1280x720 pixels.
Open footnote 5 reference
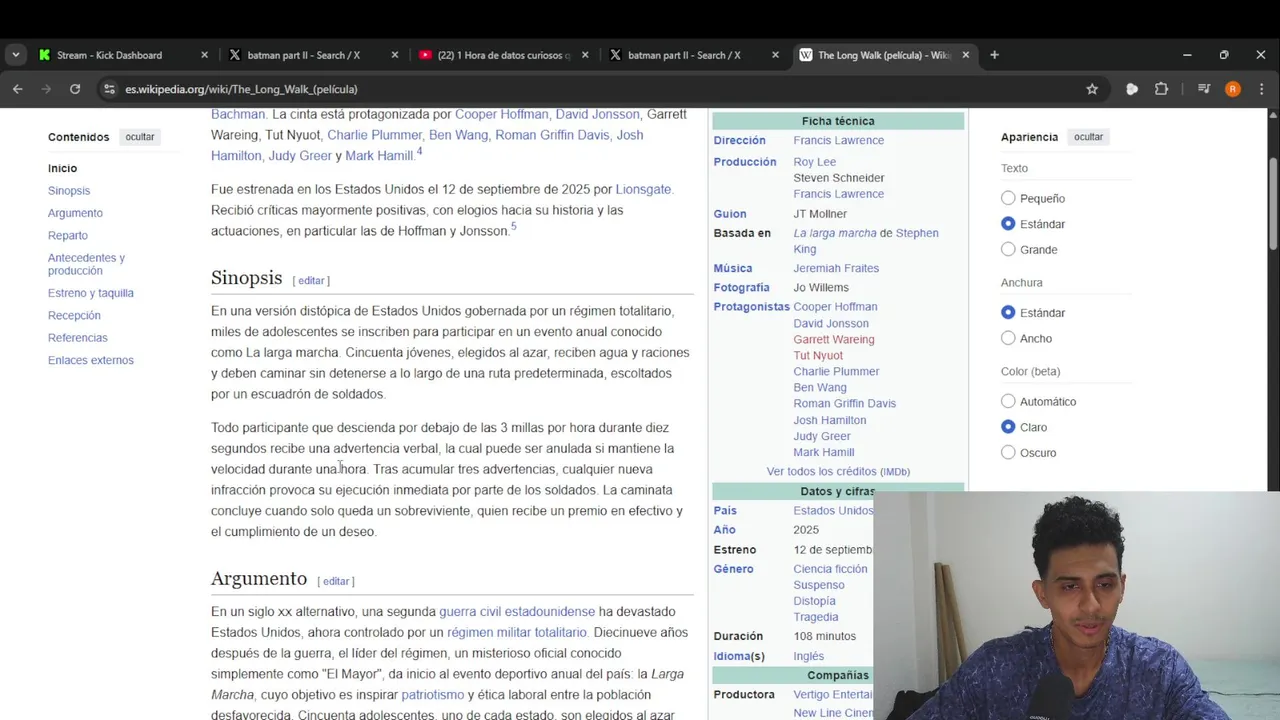coord(513,227)
